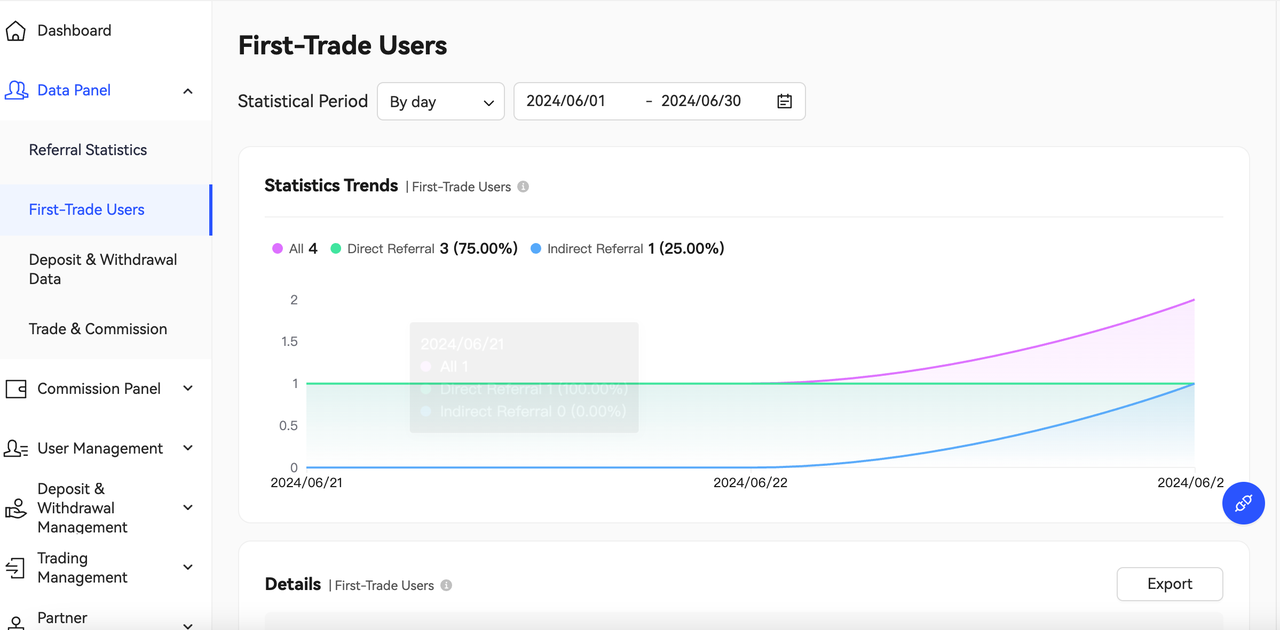The height and width of the screenshot is (630, 1280).
Task: Collapse the Data Panel section chevron
Action: click(x=188, y=91)
